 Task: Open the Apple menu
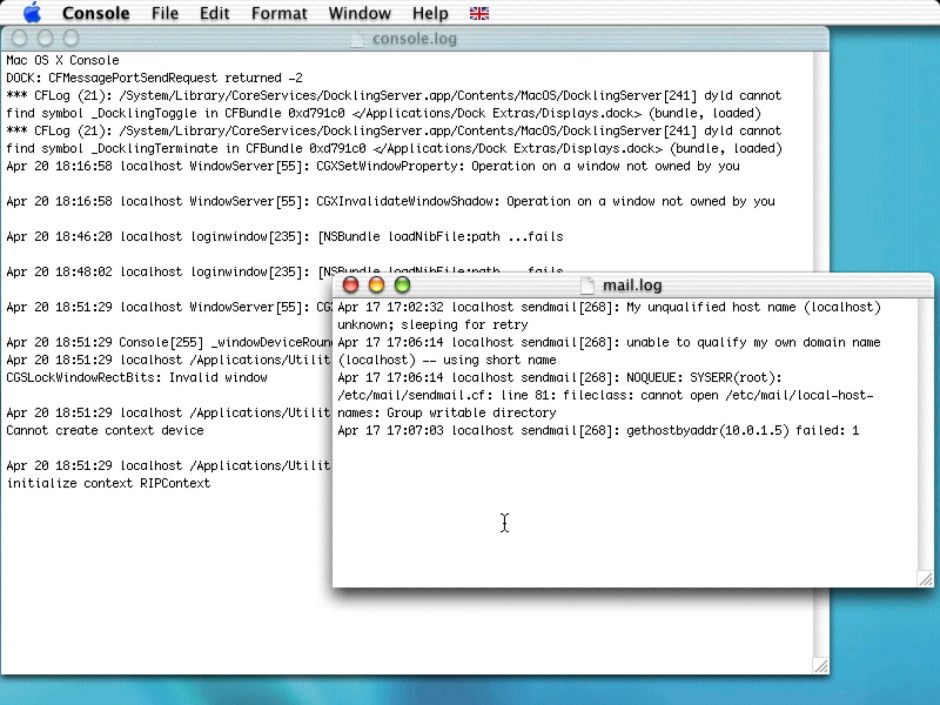32,13
